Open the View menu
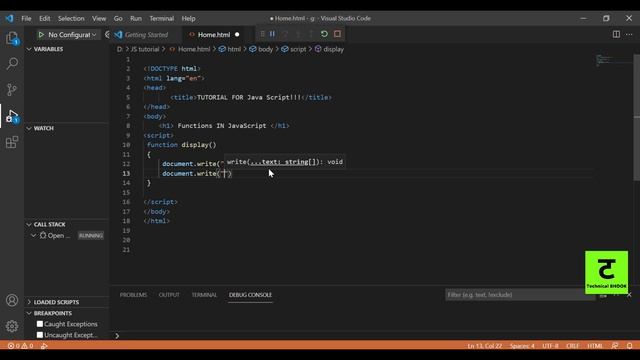 pos(99,18)
